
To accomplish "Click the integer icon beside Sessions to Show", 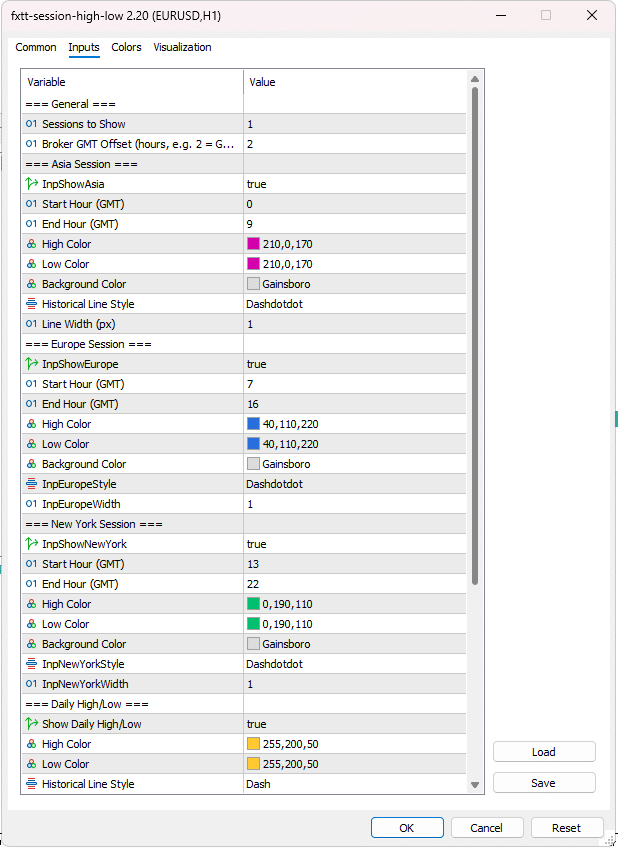I will coord(31,124).
